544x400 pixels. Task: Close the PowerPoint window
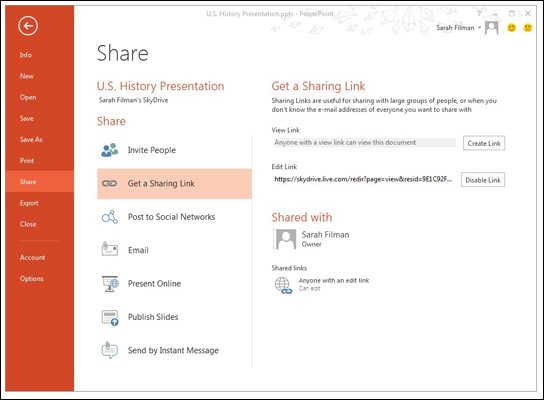528,13
